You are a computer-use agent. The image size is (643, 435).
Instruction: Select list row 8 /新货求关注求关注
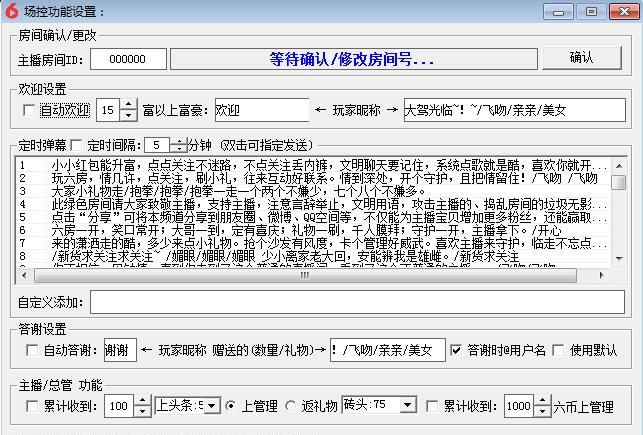coord(314,256)
